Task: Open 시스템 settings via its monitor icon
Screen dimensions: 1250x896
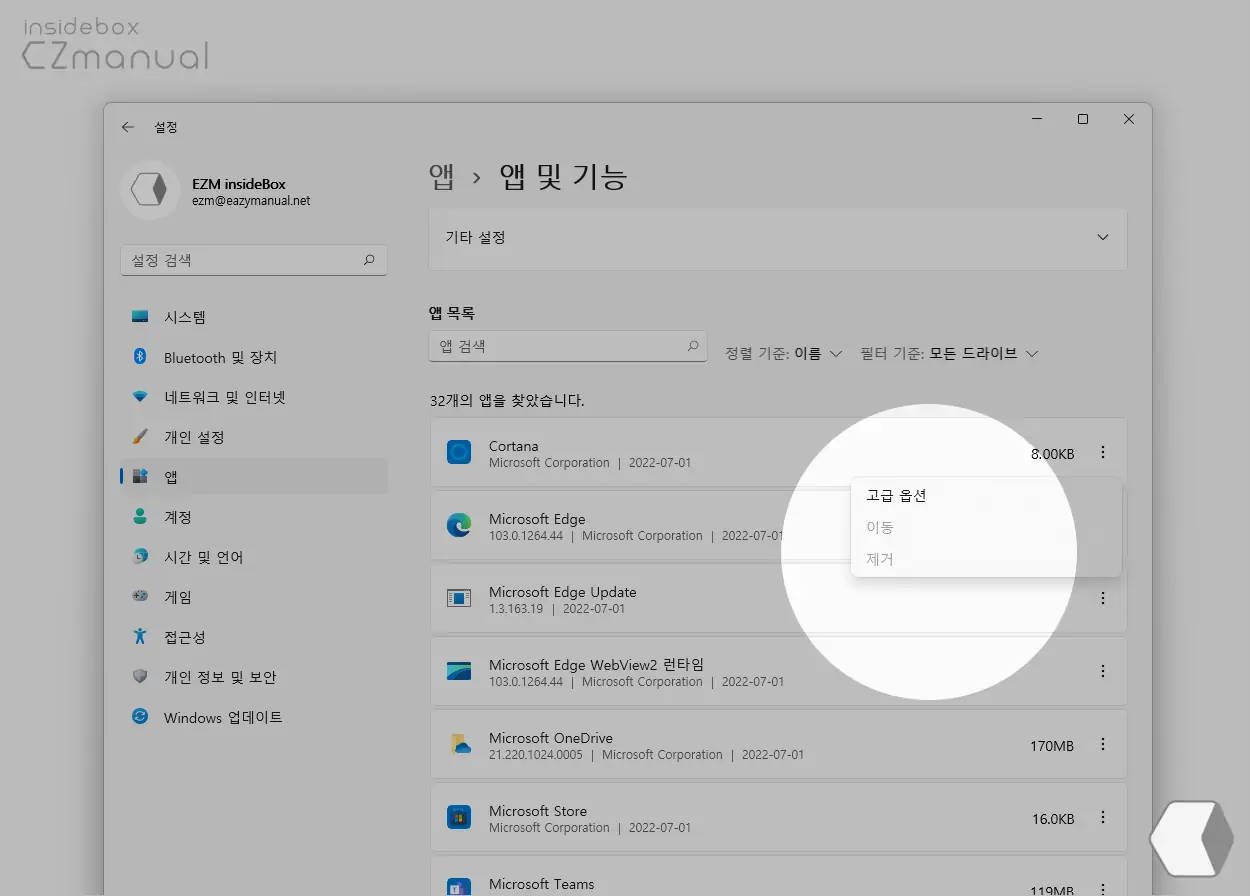Action: click(140, 317)
